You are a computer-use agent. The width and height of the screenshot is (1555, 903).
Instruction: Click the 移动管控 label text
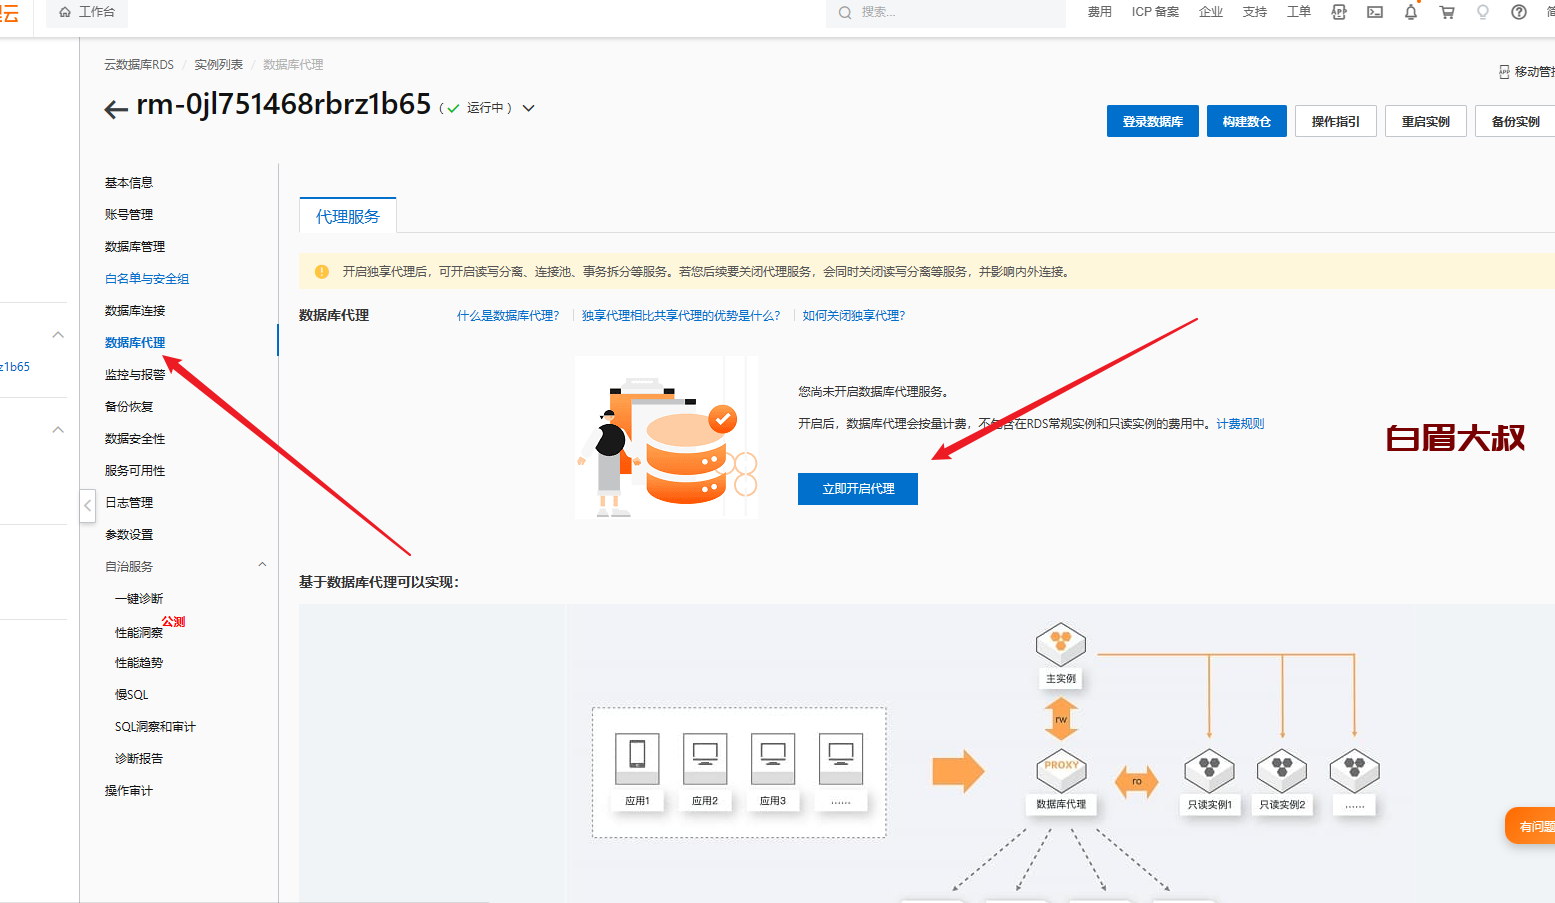(1534, 72)
